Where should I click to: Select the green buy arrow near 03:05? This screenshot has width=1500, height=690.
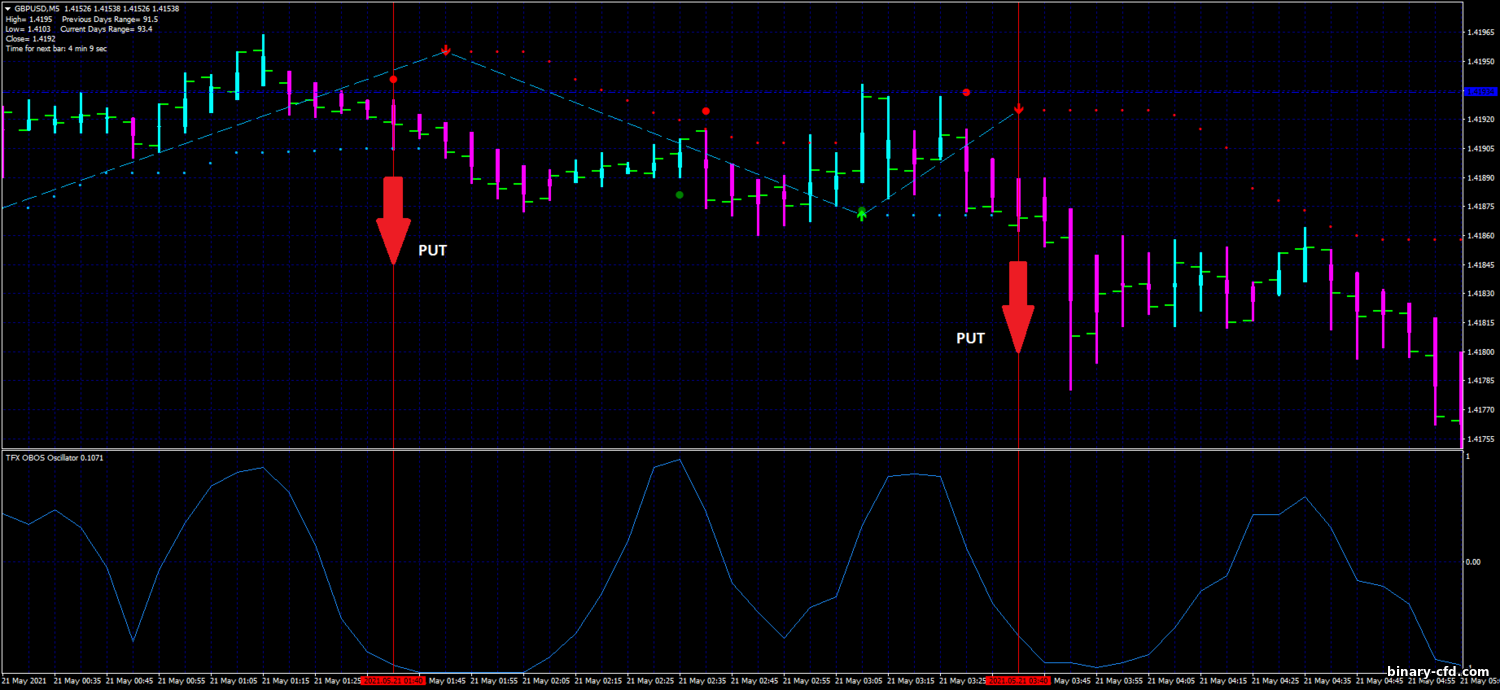point(862,213)
